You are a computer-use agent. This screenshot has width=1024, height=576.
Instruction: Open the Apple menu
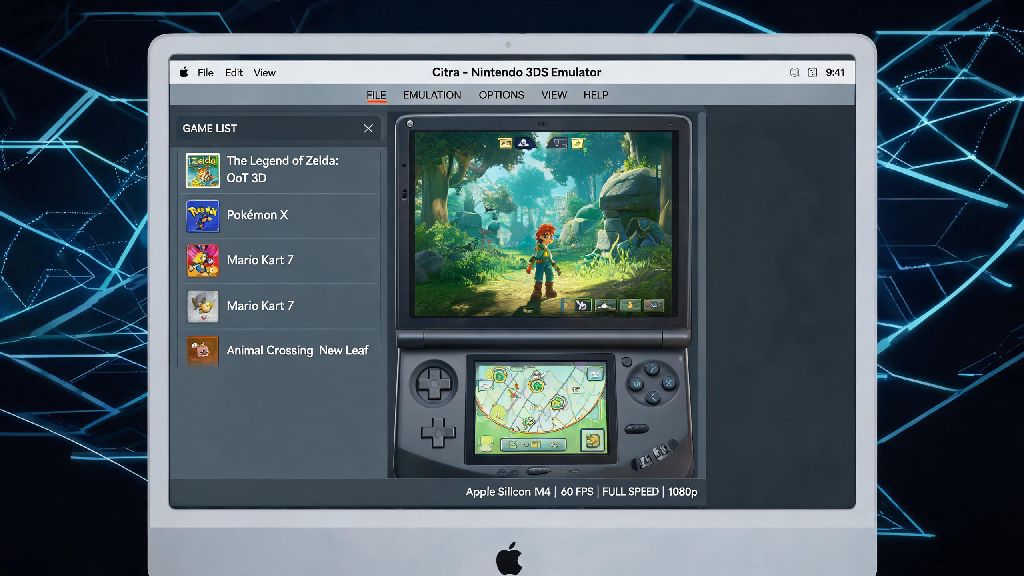point(184,72)
